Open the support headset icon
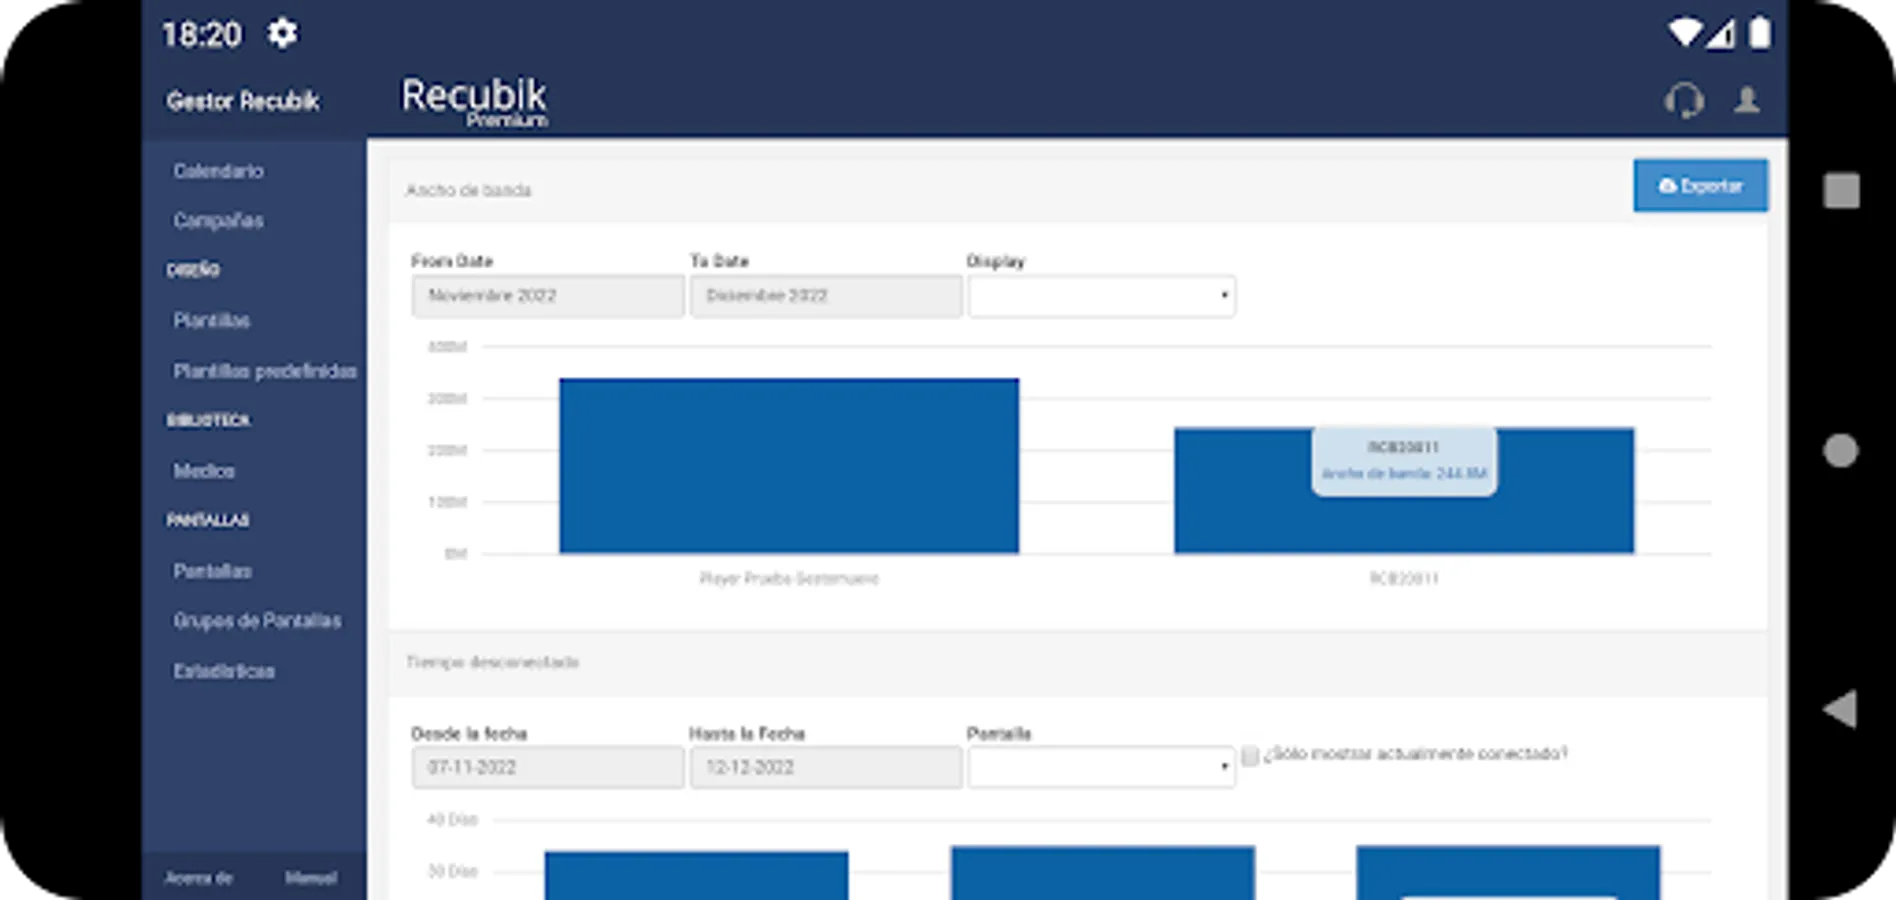The height and width of the screenshot is (900, 1896). click(x=1684, y=100)
